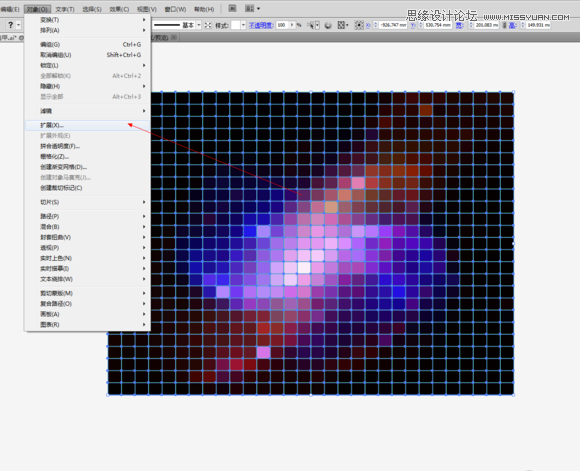
Task: Choose 创建裁切标记(C) menu item
Action: 87,188
